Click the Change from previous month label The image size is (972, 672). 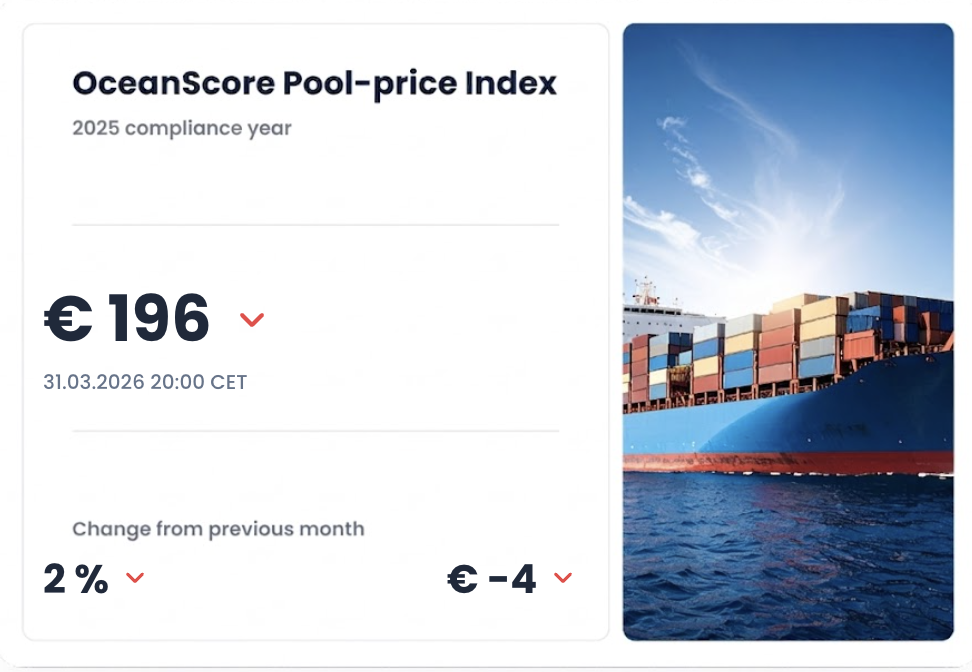(x=218, y=529)
